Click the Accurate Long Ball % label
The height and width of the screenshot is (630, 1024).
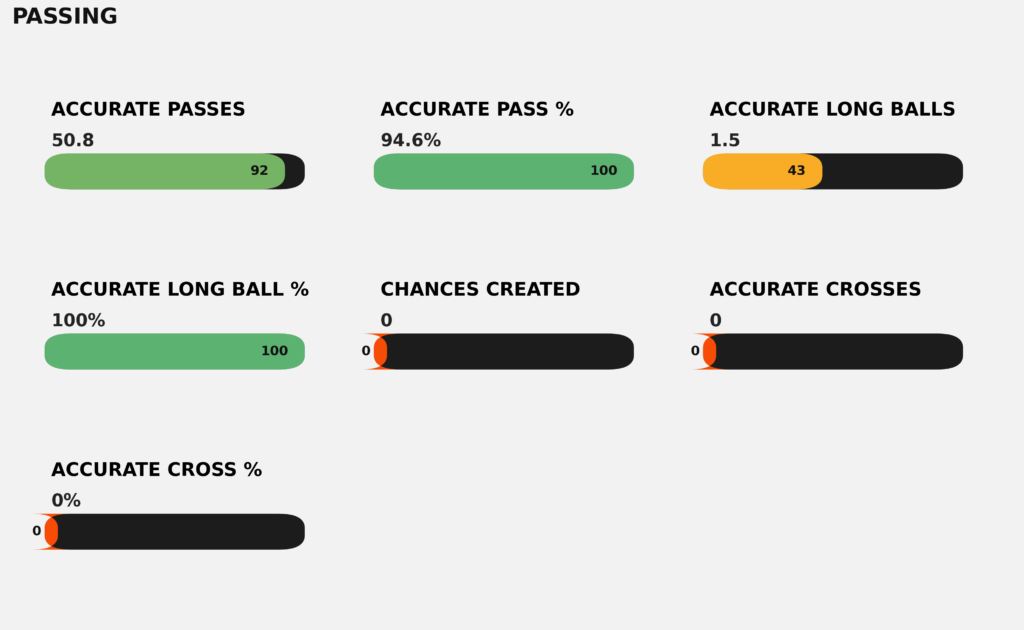[x=180, y=290]
